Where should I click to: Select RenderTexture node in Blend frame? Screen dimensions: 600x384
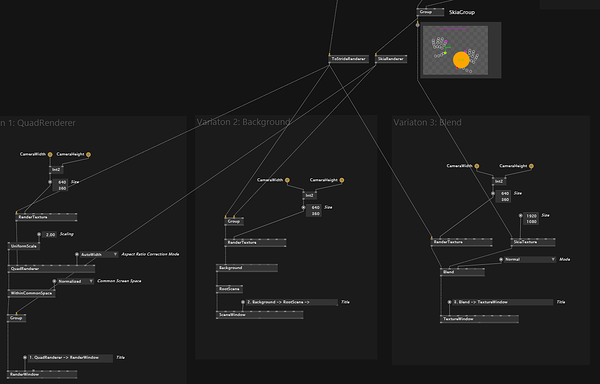(x=461, y=242)
